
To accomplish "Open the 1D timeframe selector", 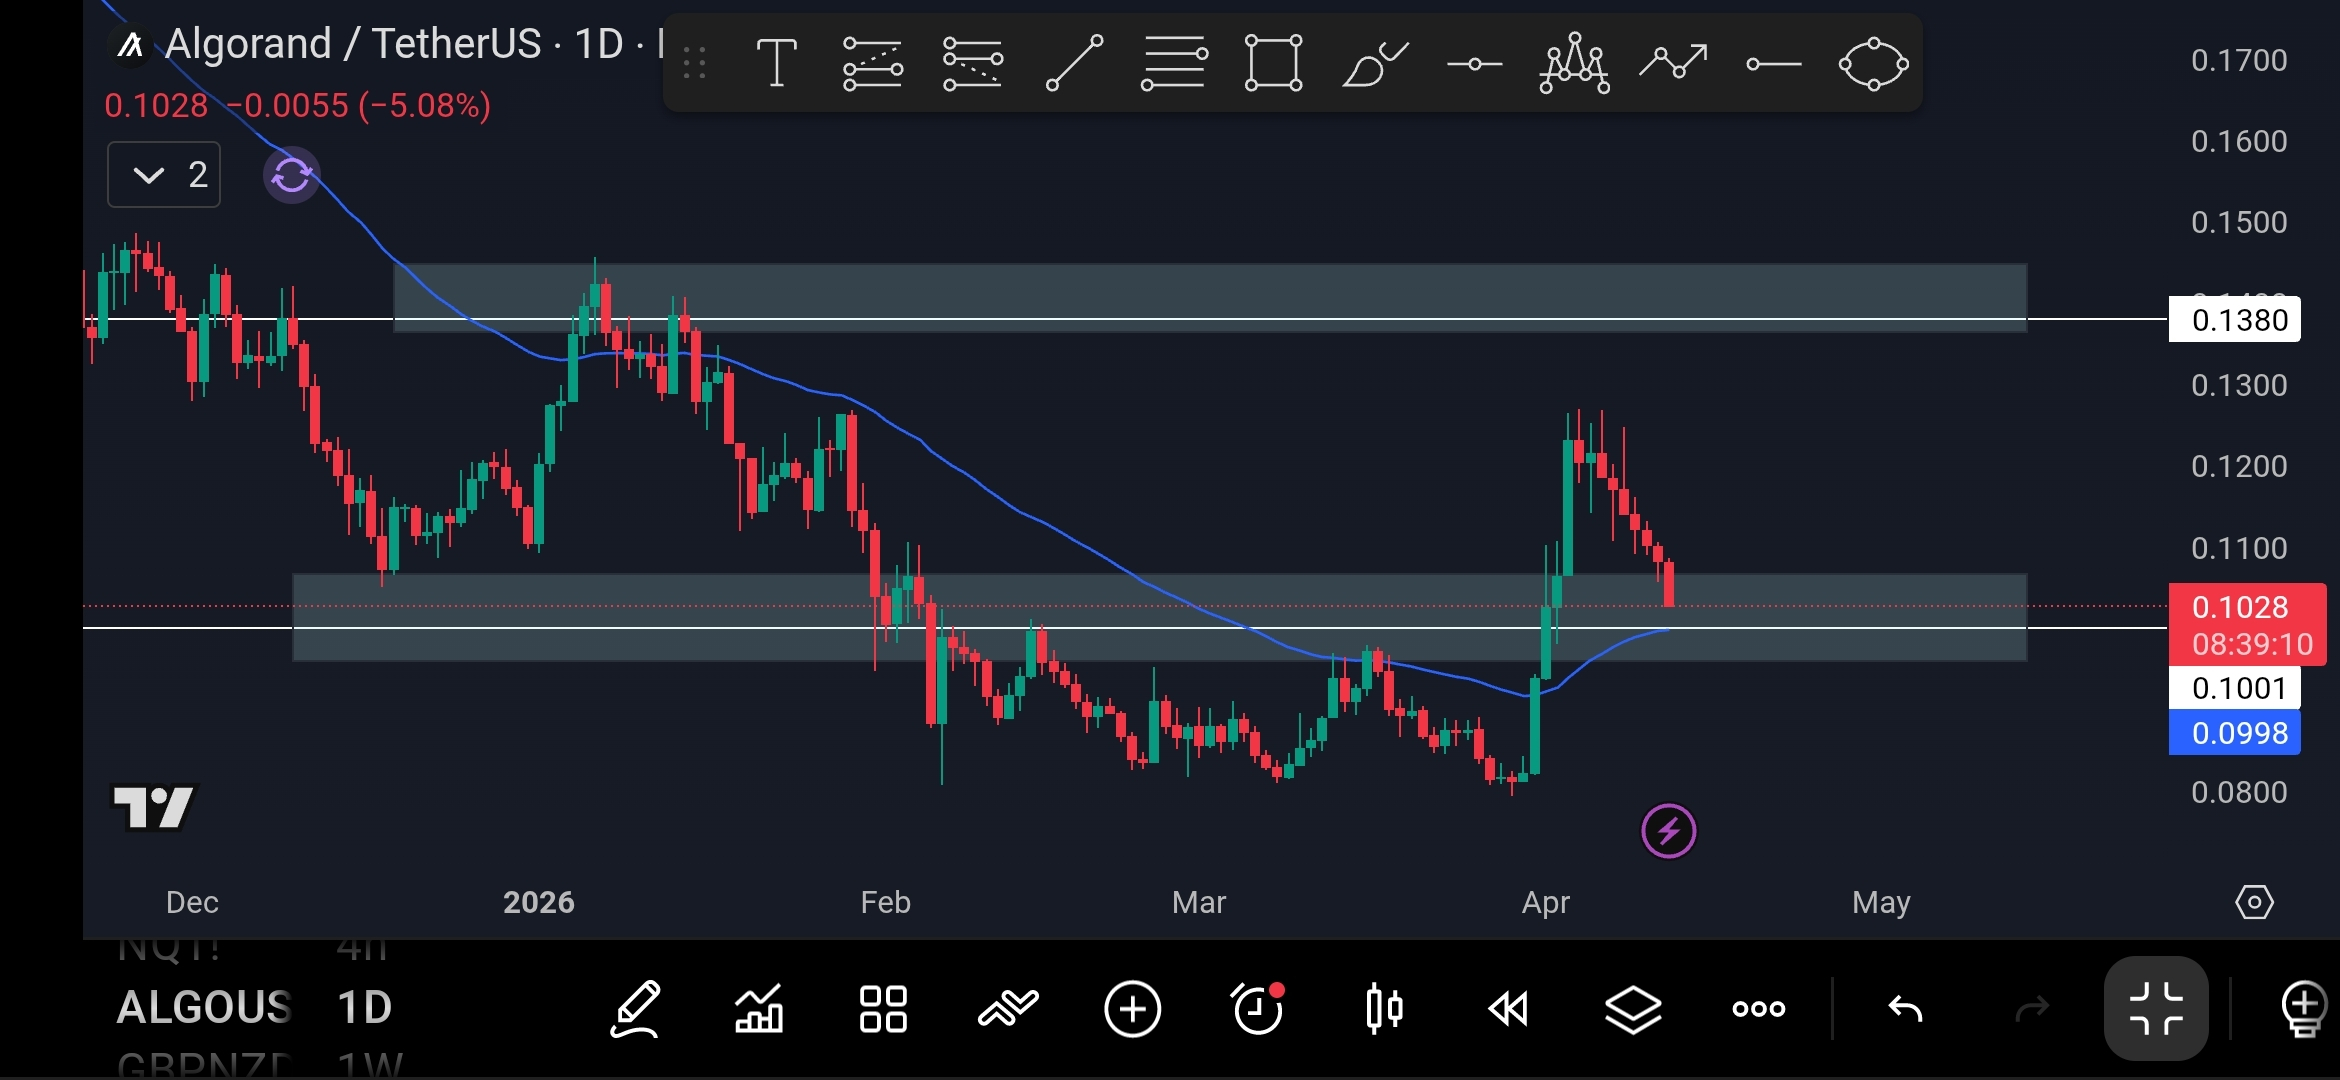I will 364,1007.
